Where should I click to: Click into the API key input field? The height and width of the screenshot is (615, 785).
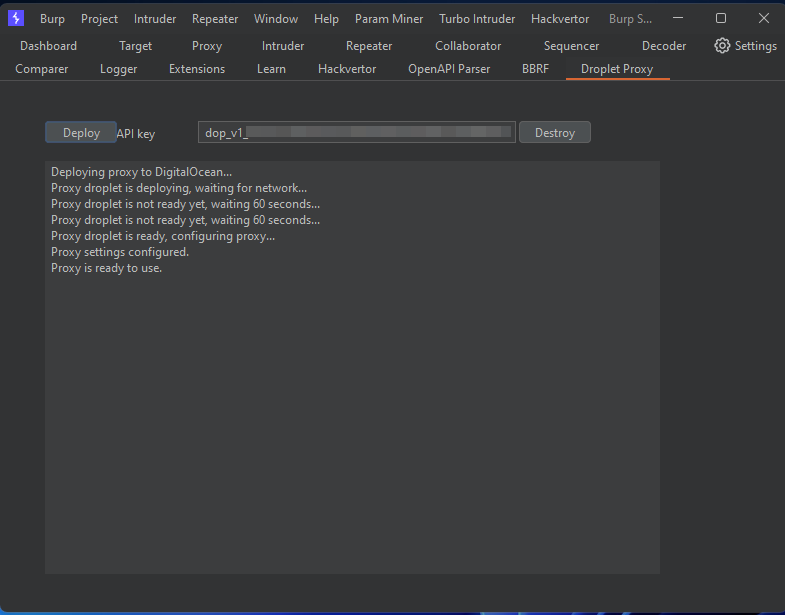click(x=356, y=133)
